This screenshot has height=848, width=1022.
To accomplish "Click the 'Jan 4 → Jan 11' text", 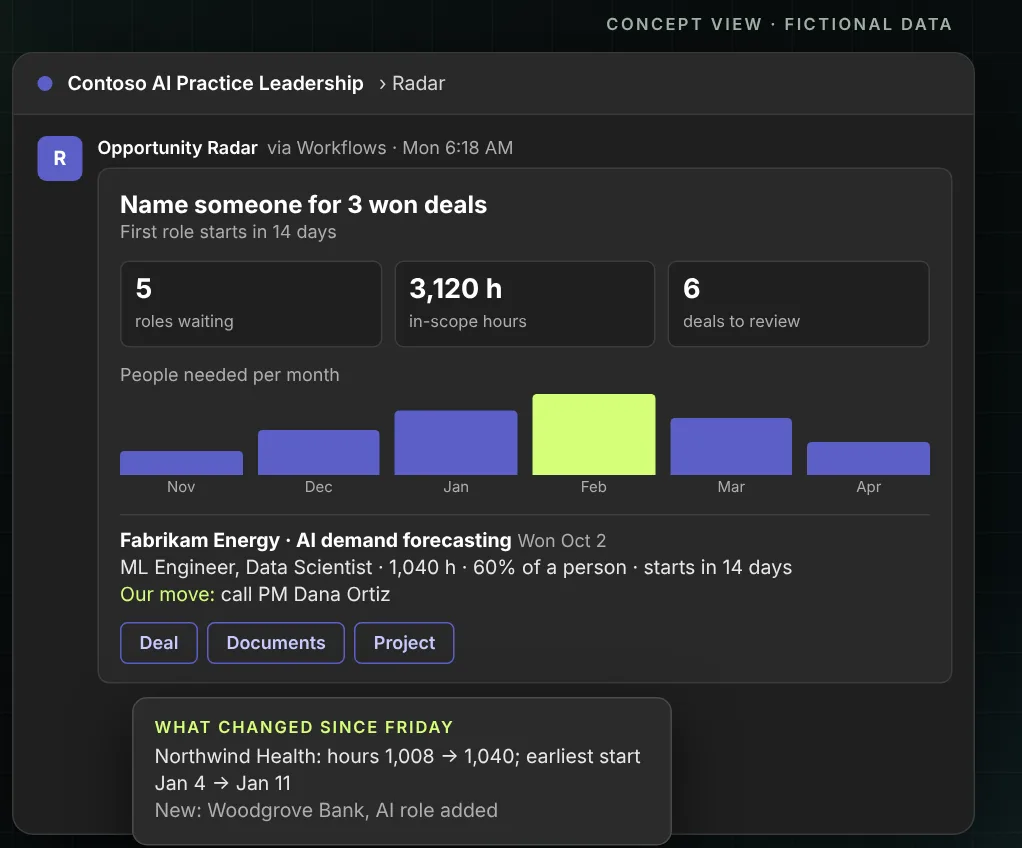I will (223, 783).
